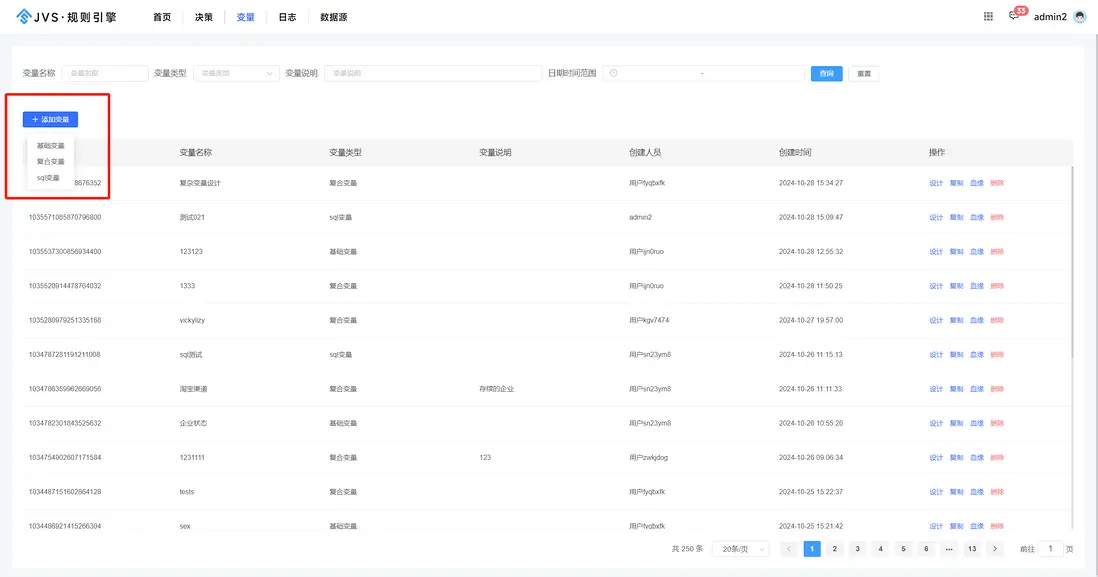Viewport: 1098px width, 577px height.
Task: Go to page 6
Action: [926, 549]
